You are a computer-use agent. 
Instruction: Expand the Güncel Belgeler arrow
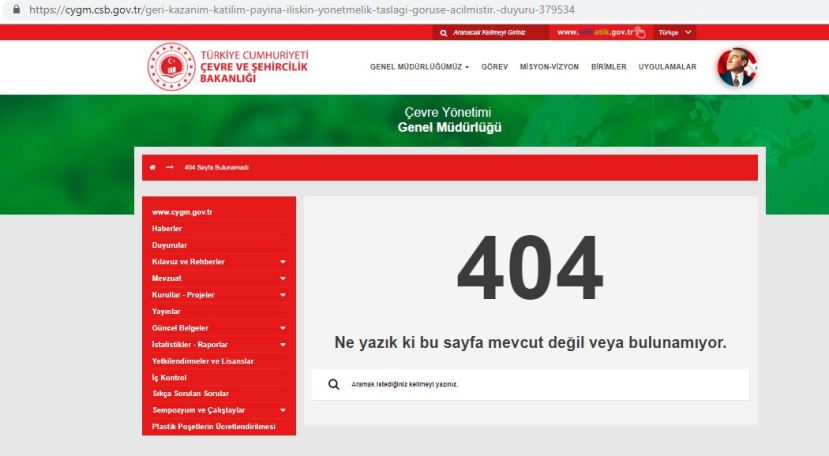pyautogui.click(x=283, y=328)
